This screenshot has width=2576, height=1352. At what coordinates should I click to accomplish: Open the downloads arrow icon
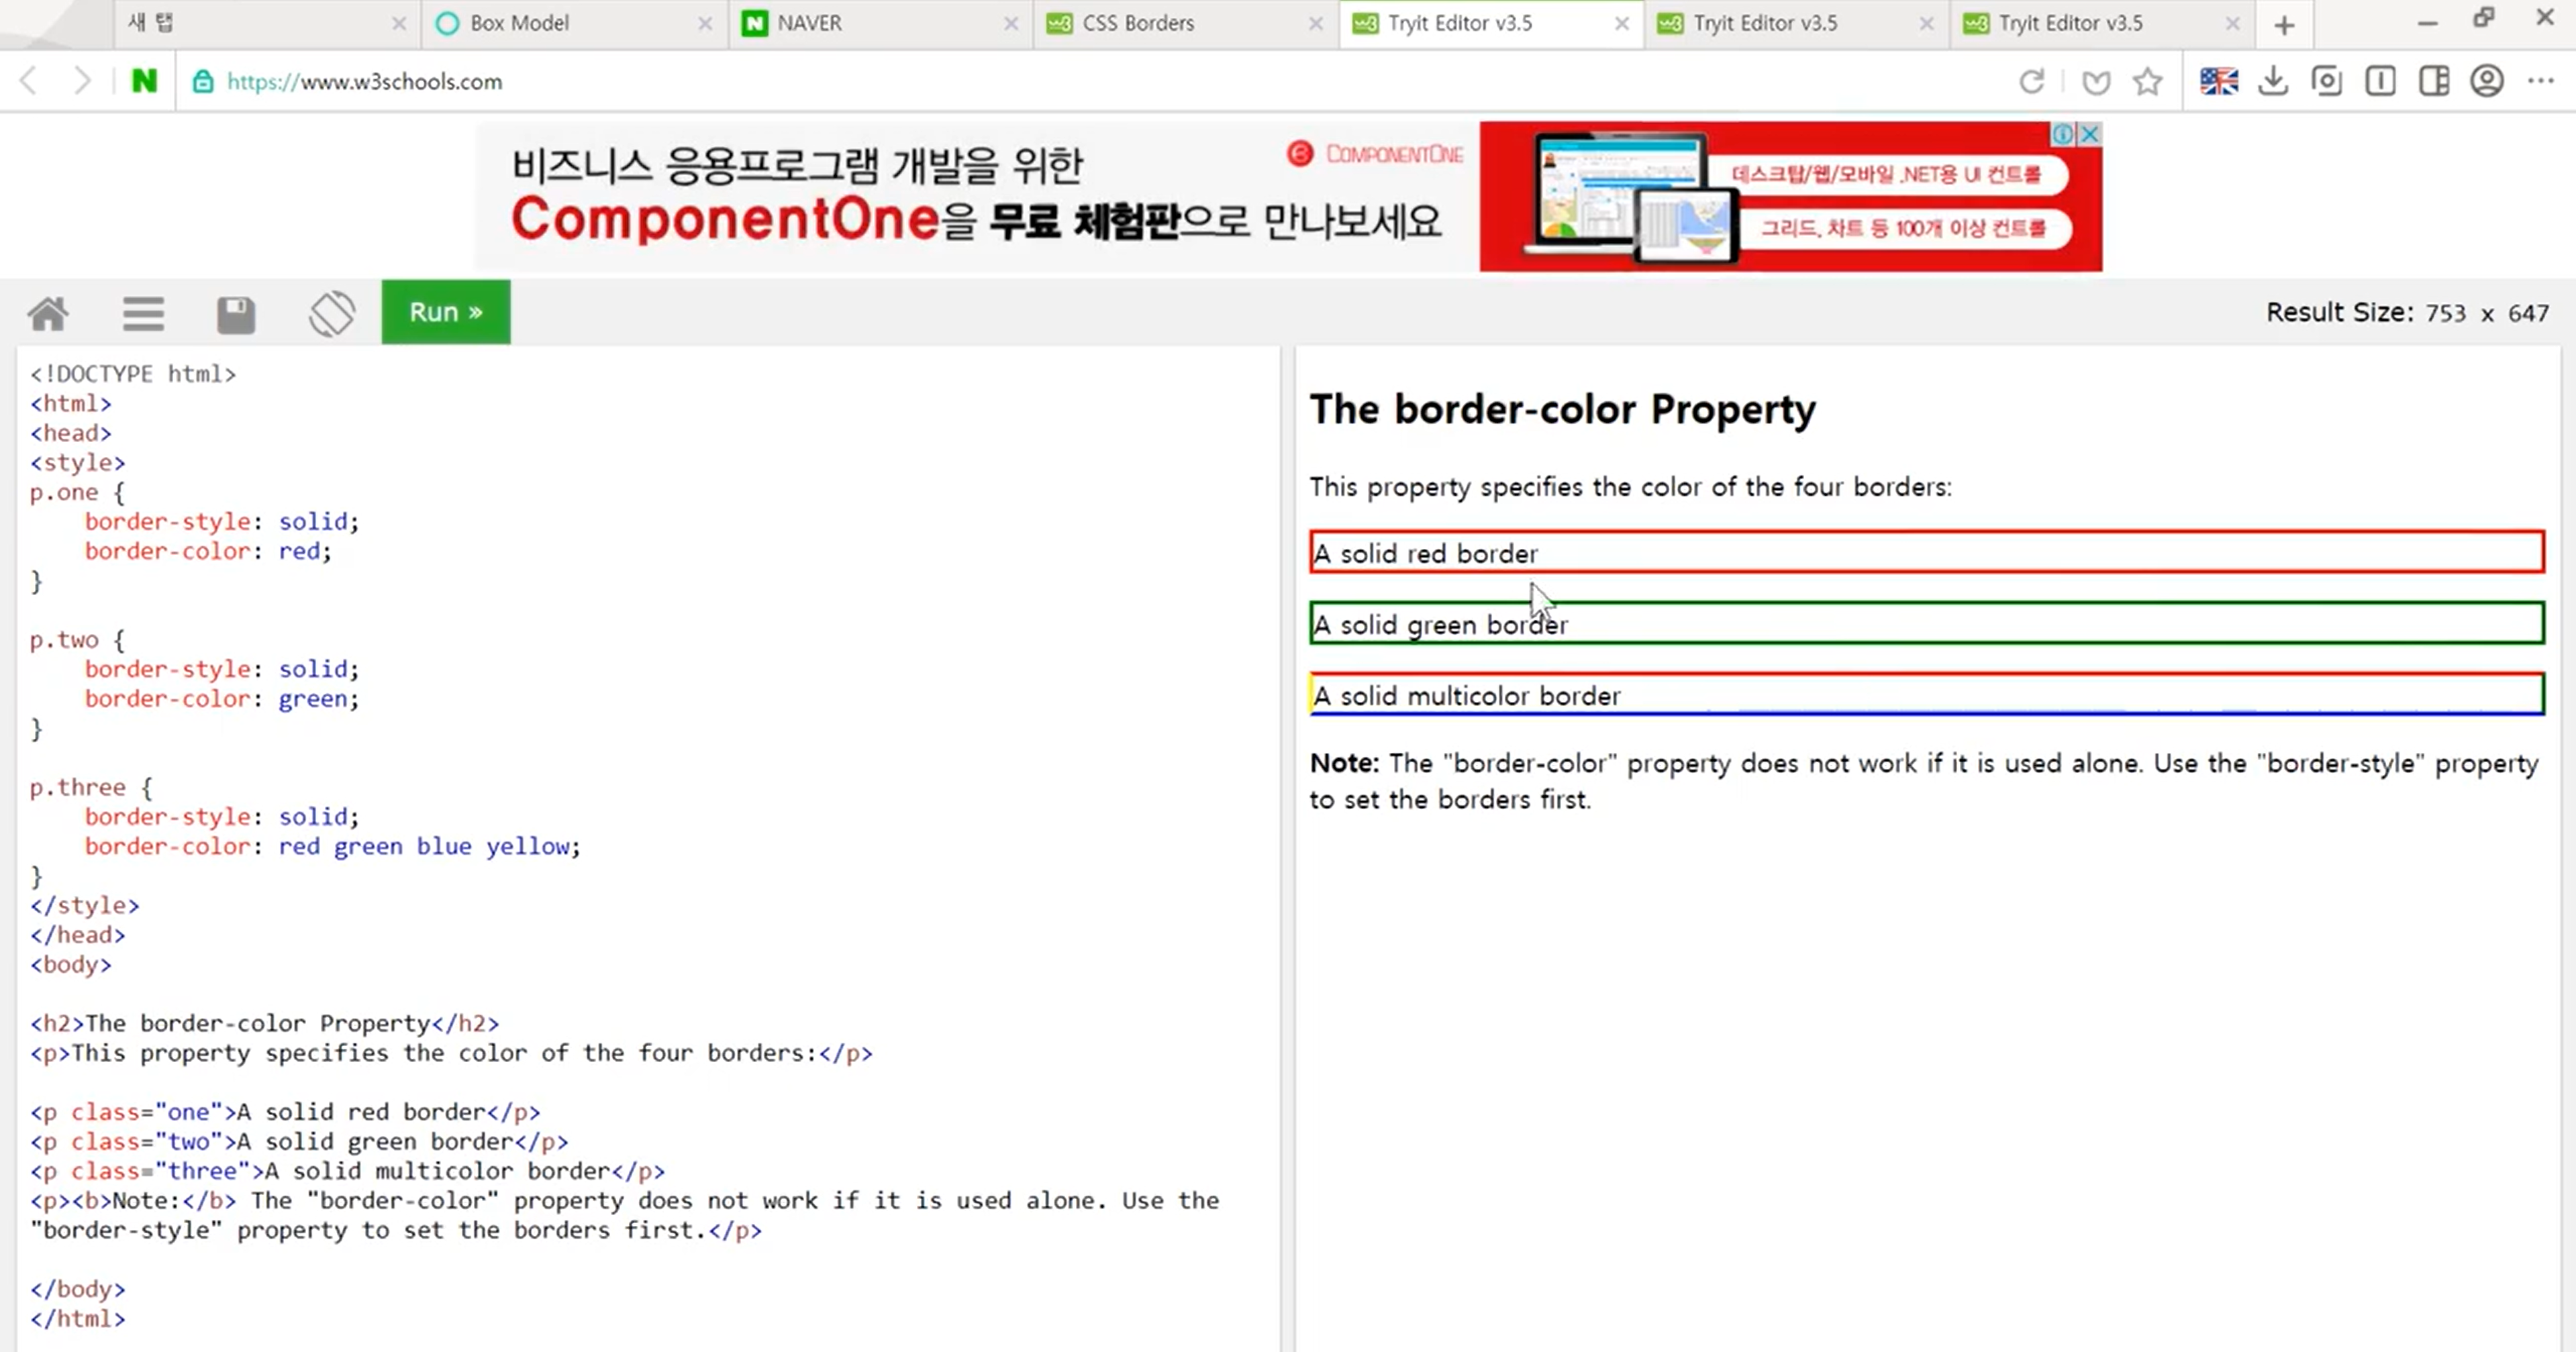[2273, 81]
